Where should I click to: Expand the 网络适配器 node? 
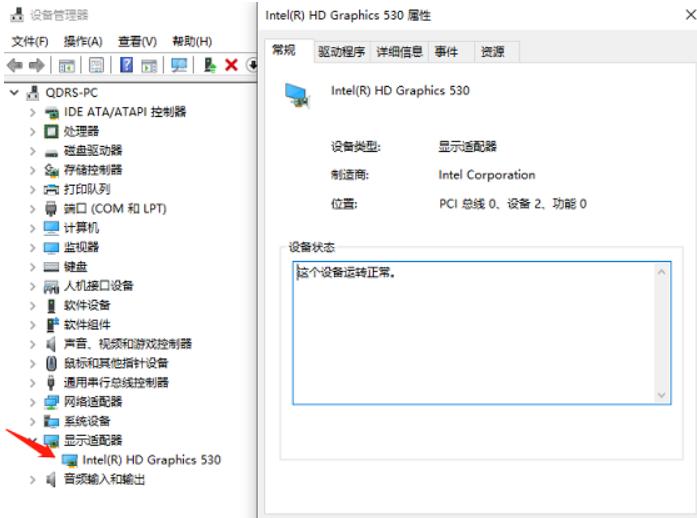(32, 402)
